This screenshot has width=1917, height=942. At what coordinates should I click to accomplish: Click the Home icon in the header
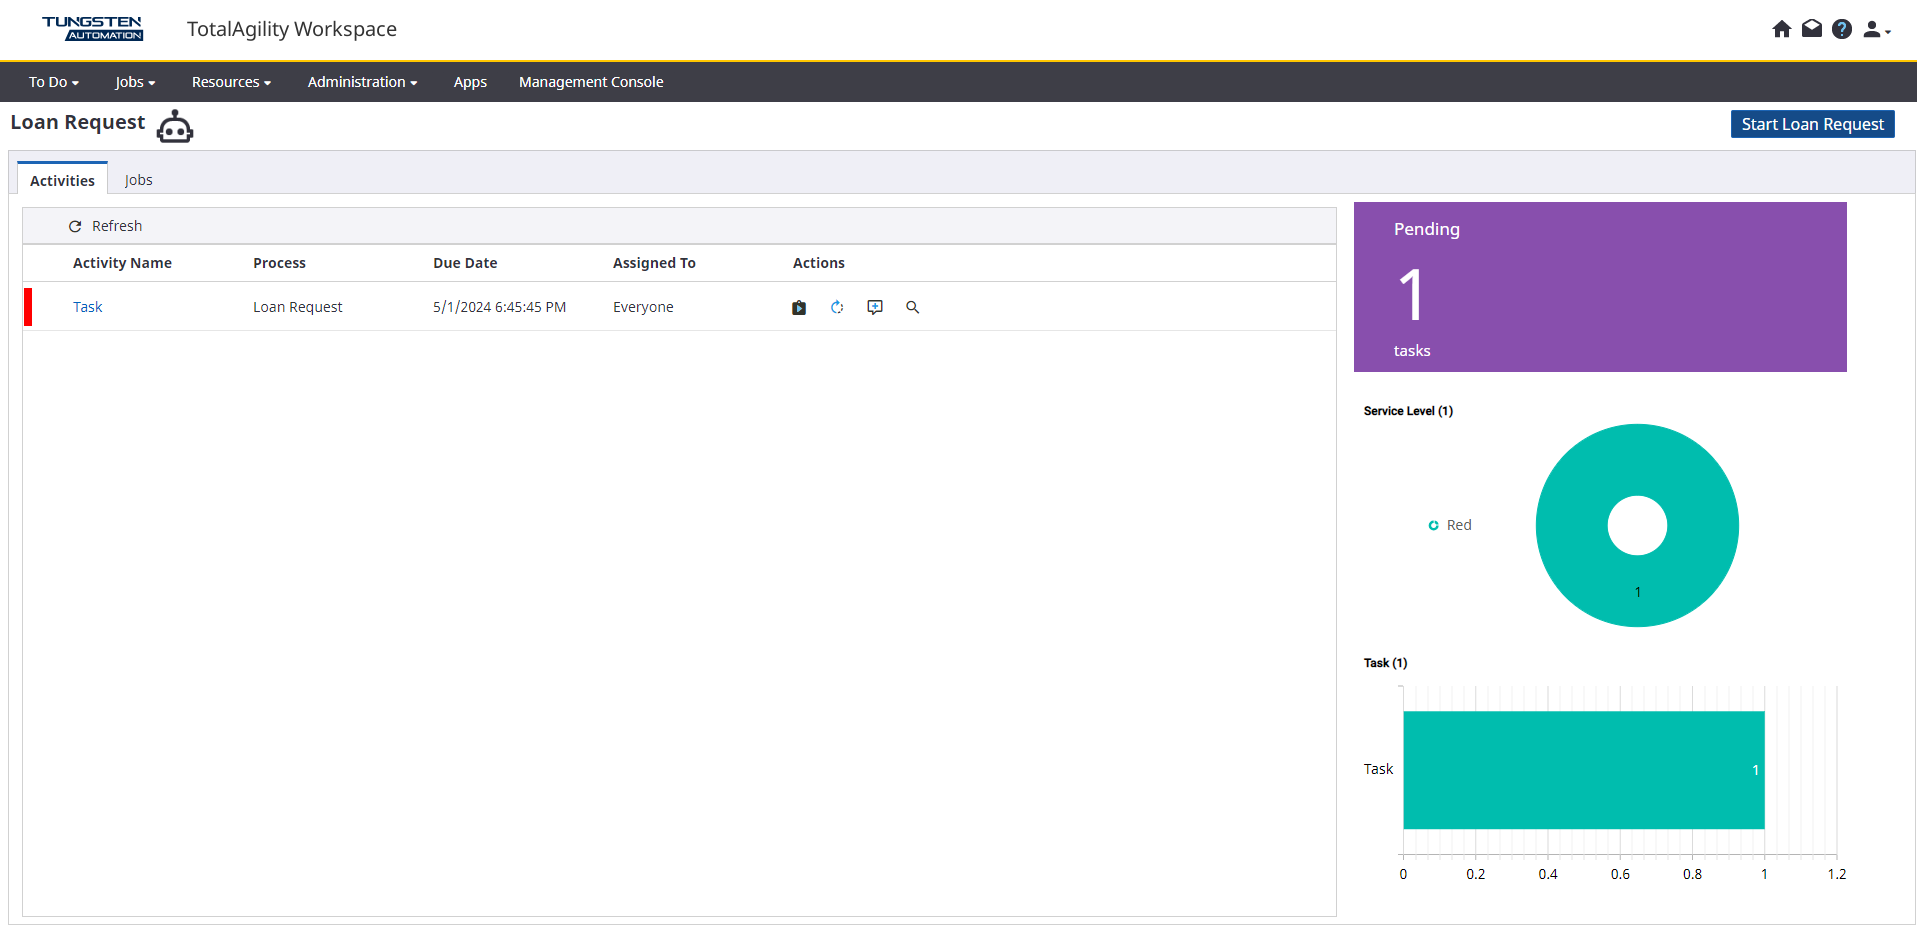point(1781,29)
